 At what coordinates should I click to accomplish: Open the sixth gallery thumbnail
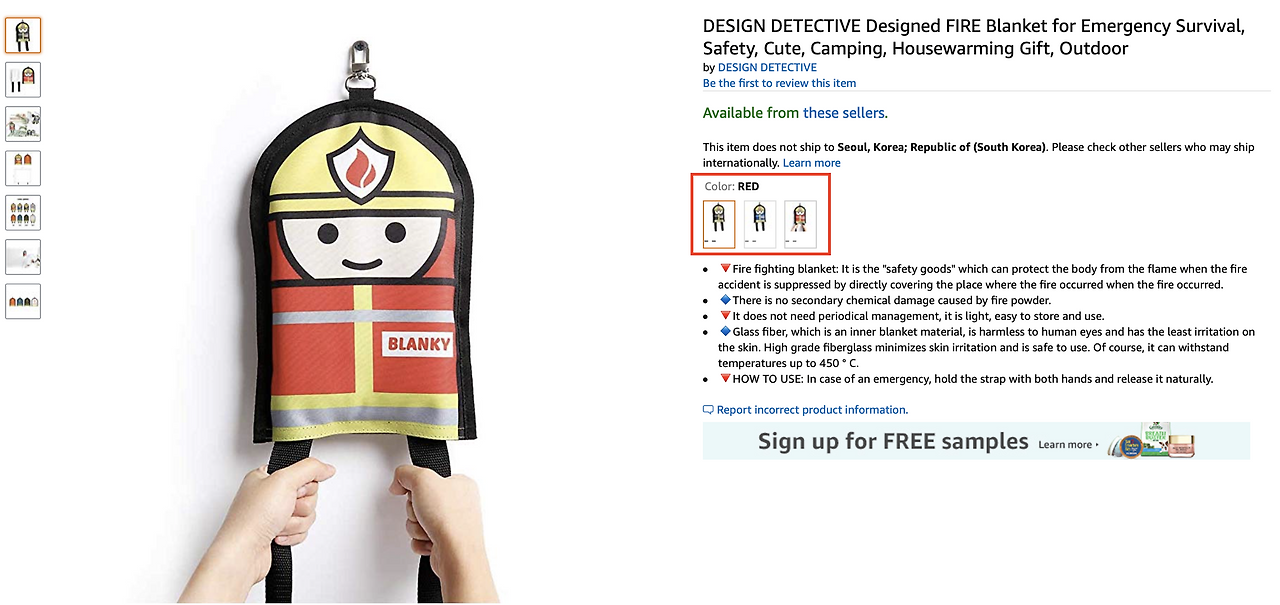pos(23,257)
